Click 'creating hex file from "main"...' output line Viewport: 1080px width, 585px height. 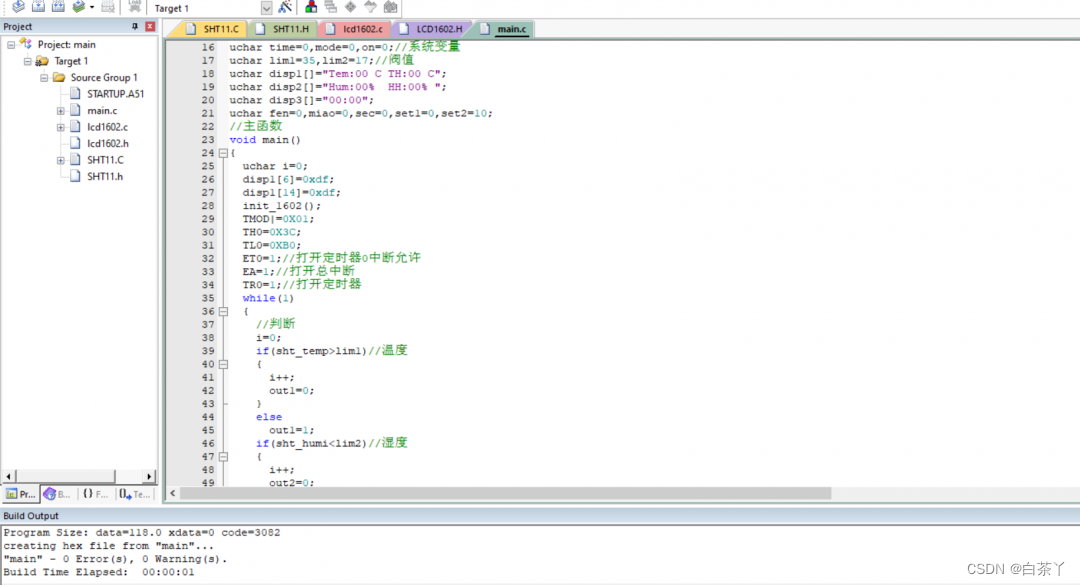tap(109, 546)
